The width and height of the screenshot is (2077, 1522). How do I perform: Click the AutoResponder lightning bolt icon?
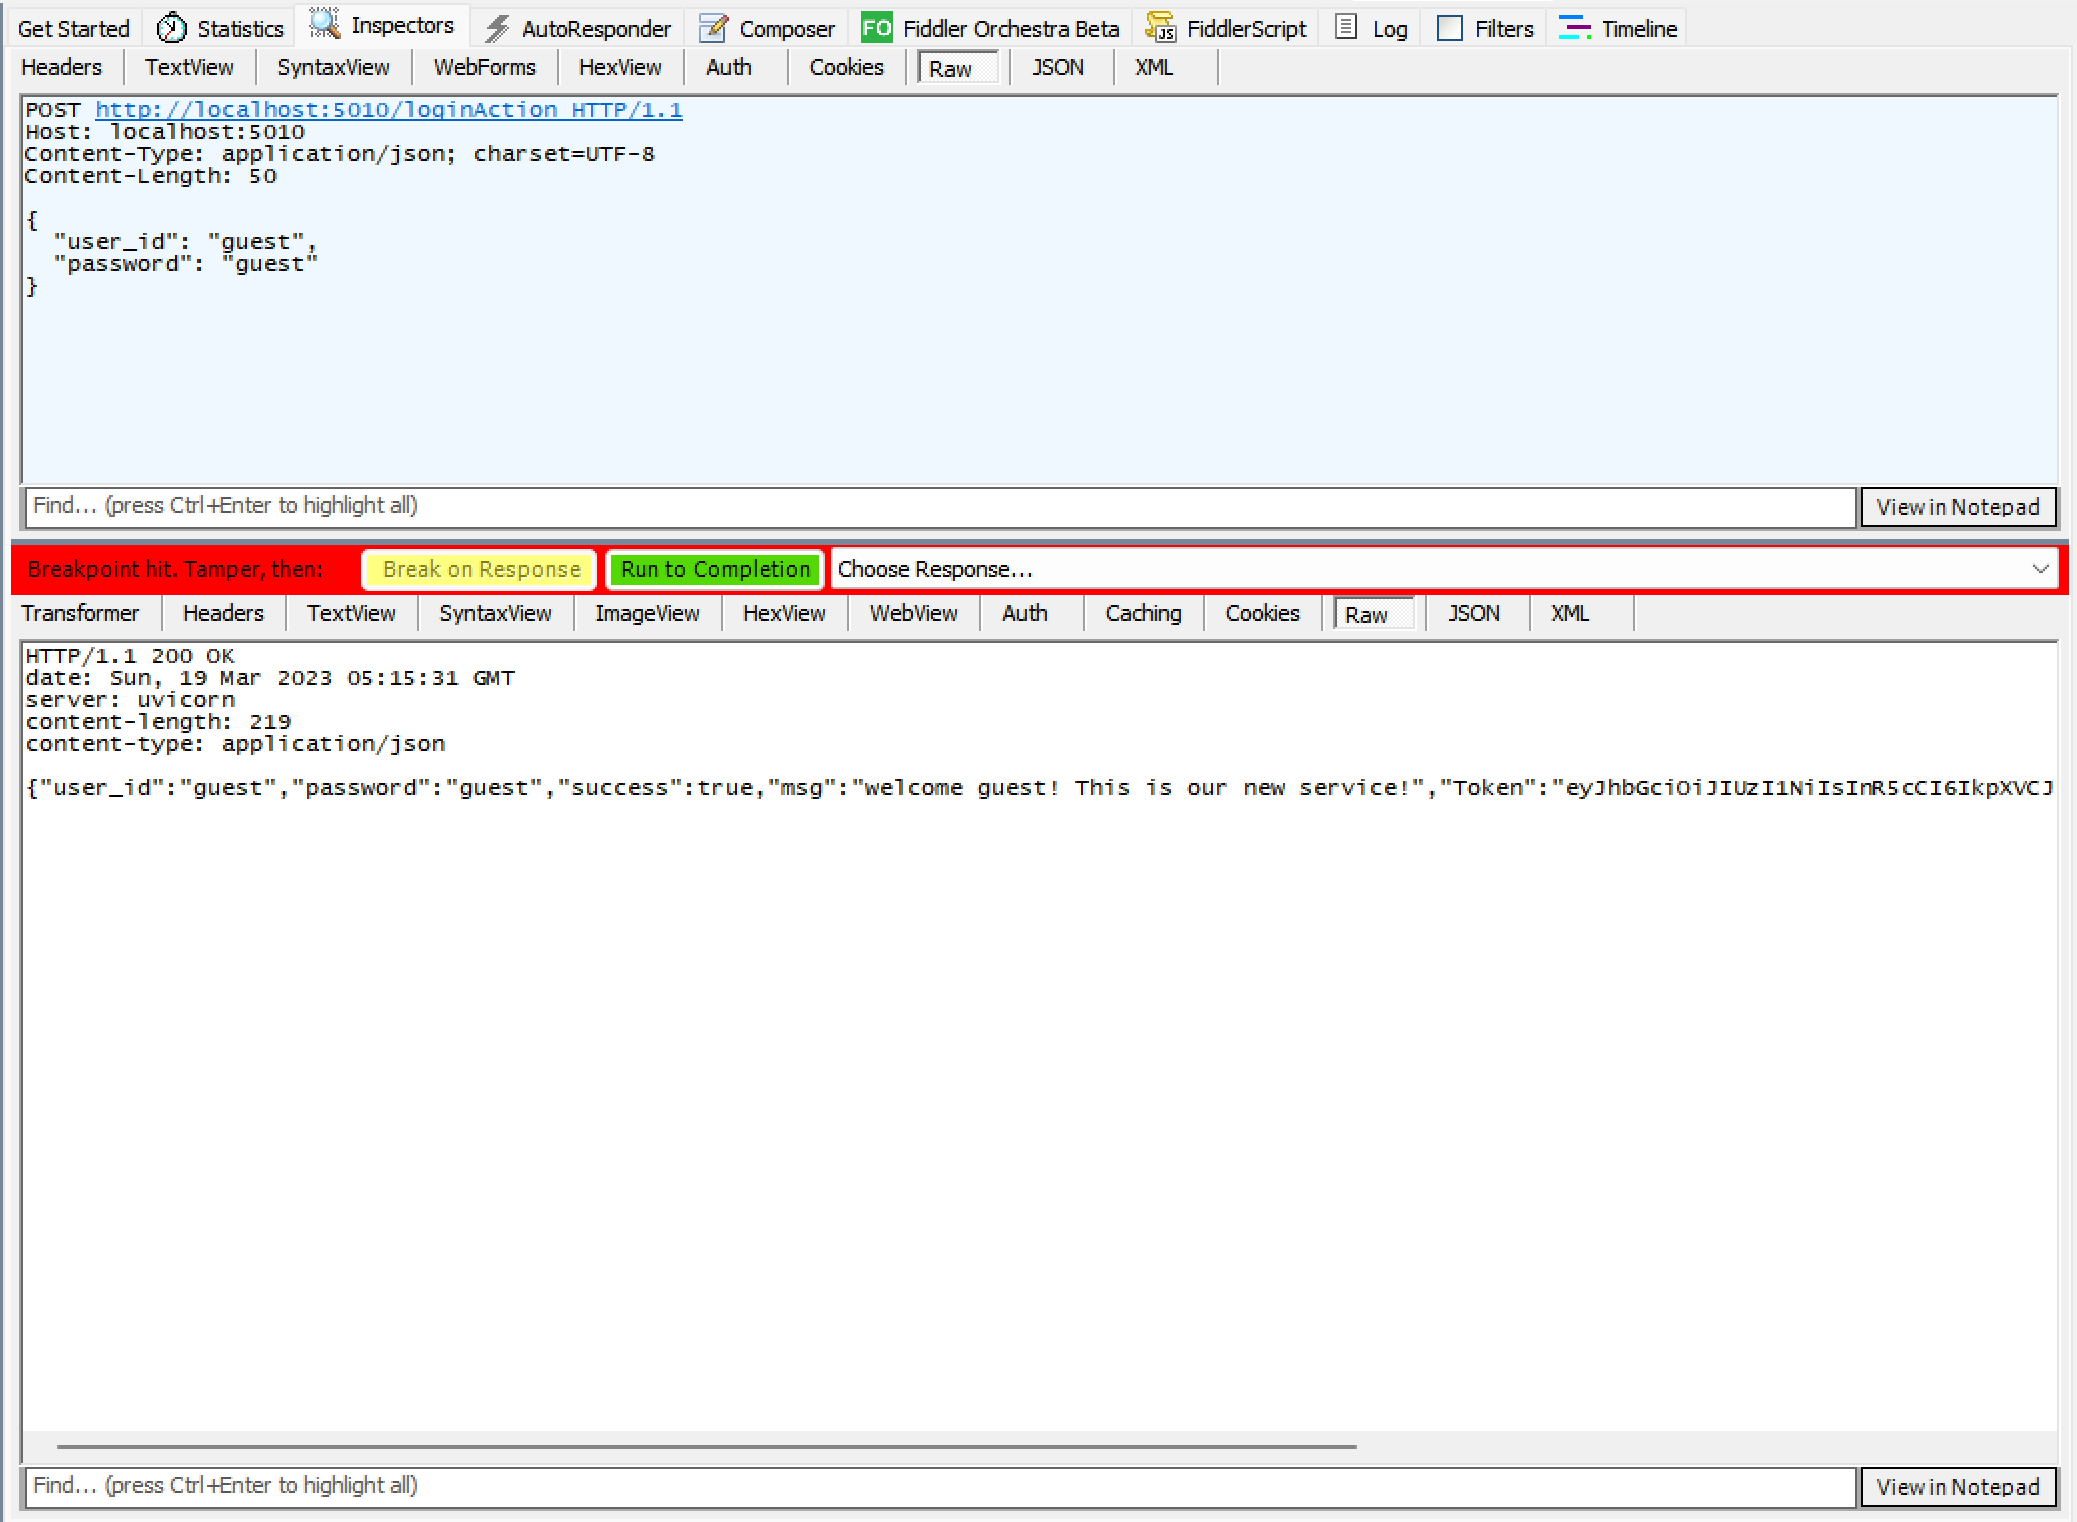[x=497, y=28]
